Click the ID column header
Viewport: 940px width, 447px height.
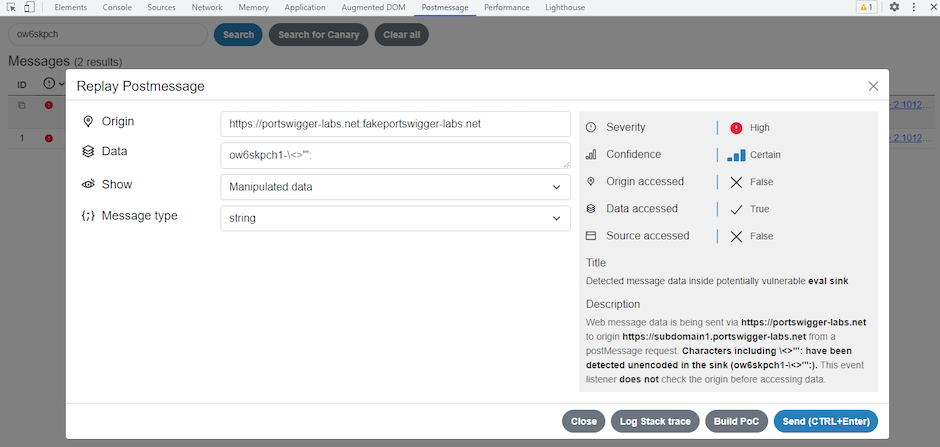(22, 84)
